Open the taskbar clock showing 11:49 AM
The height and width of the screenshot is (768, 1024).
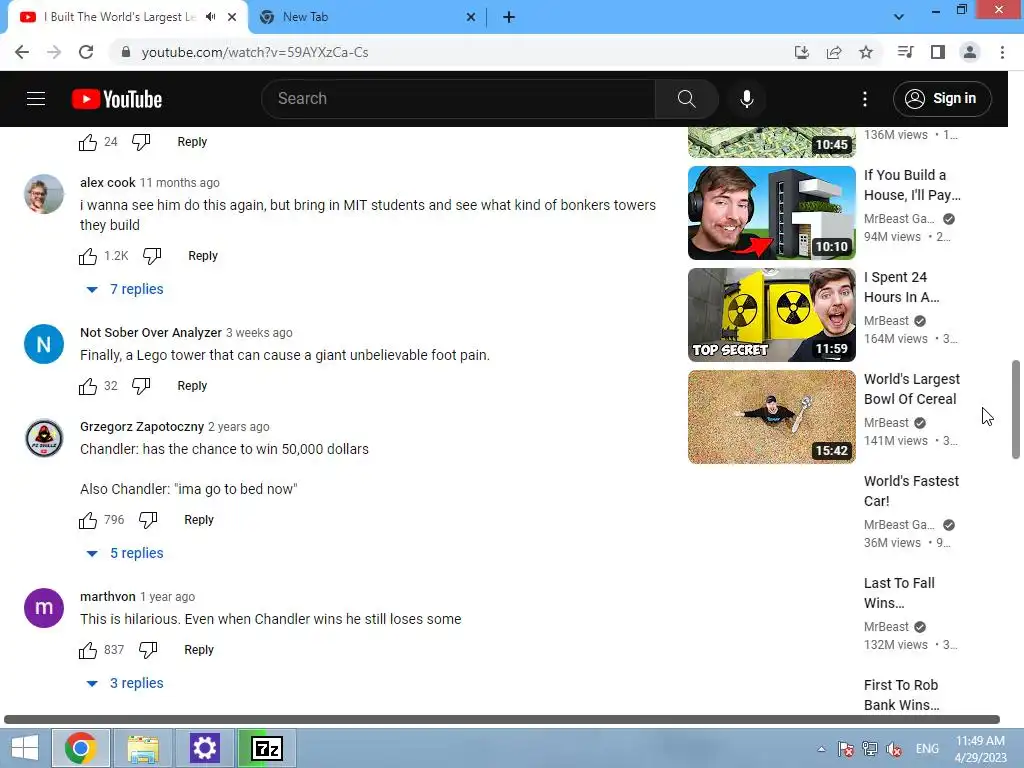(x=980, y=749)
